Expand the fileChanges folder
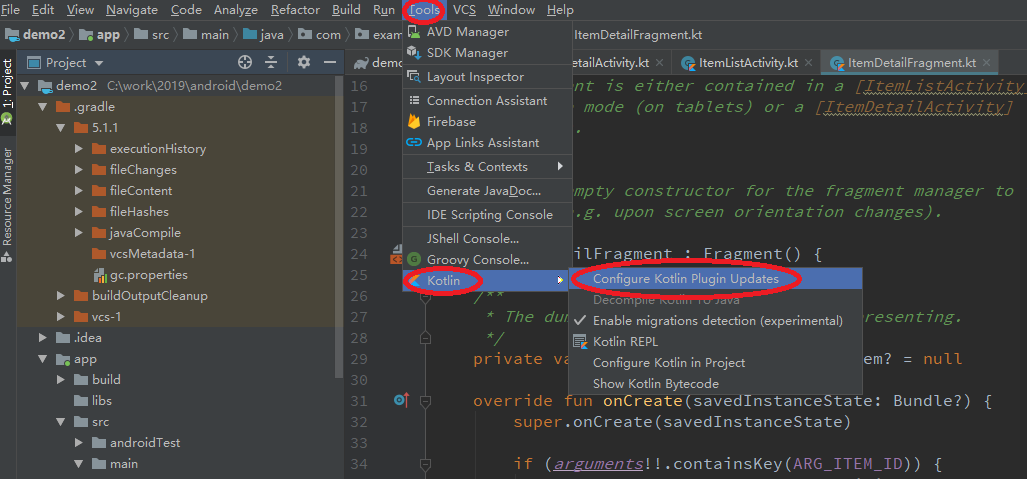Viewport: 1027px width, 479px height. [79, 170]
